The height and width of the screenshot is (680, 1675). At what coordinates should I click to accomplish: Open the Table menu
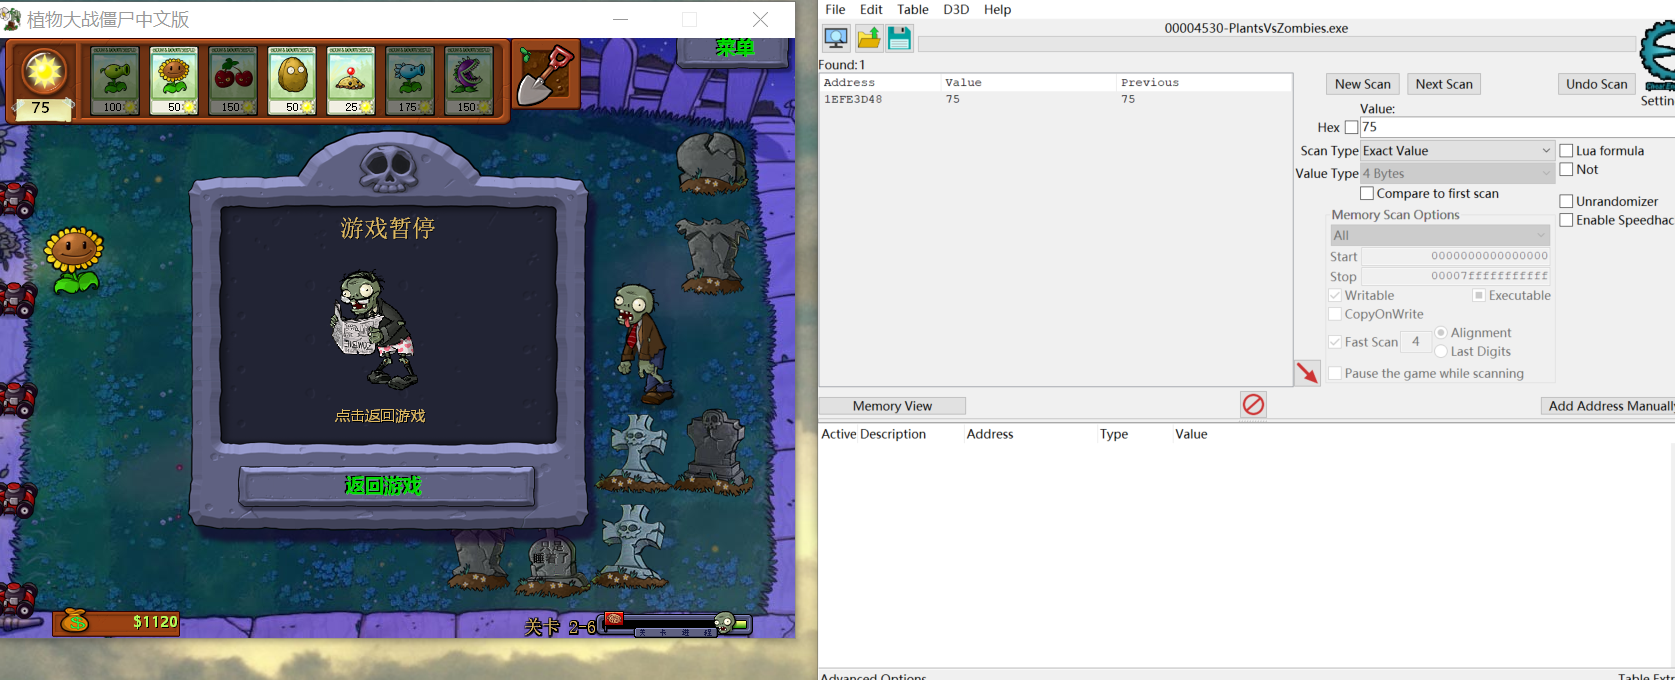coord(913,9)
